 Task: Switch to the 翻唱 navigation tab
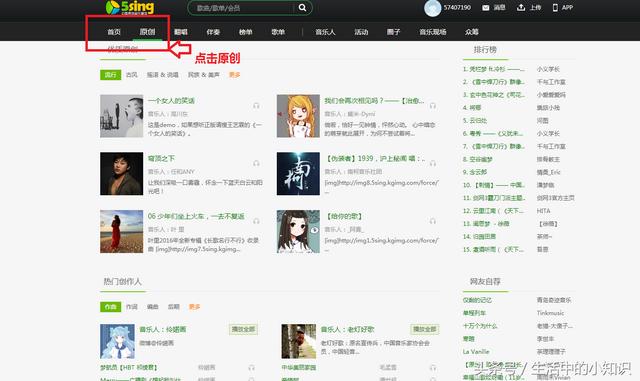point(180,32)
